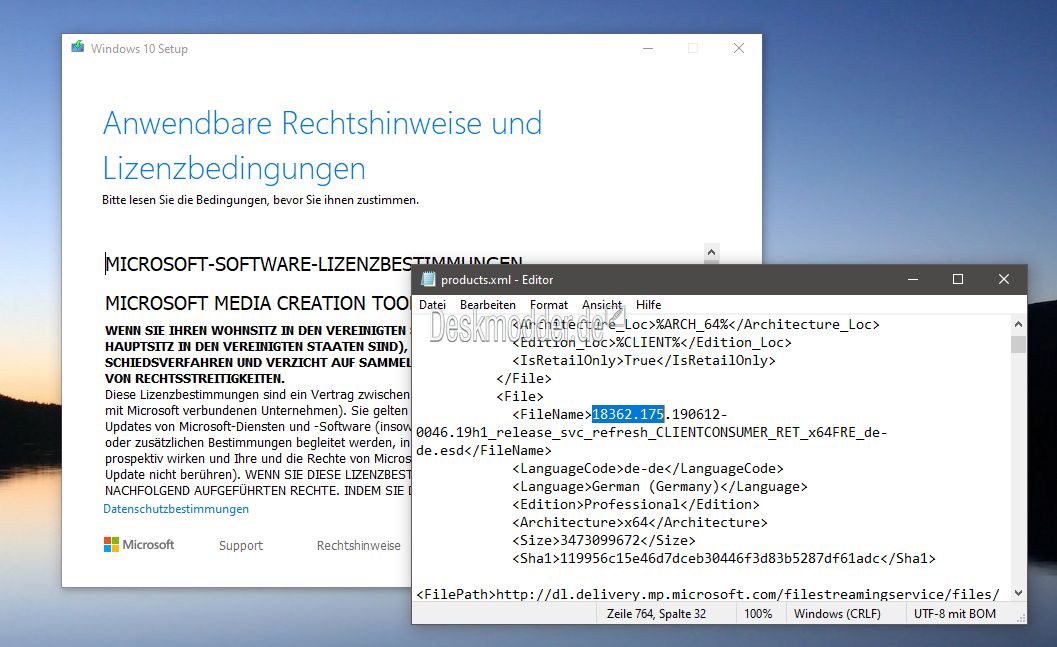This screenshot has height=647, width=1057.
Task: Click the Edition_Loc %CLIENT% line
Action: 652,342
